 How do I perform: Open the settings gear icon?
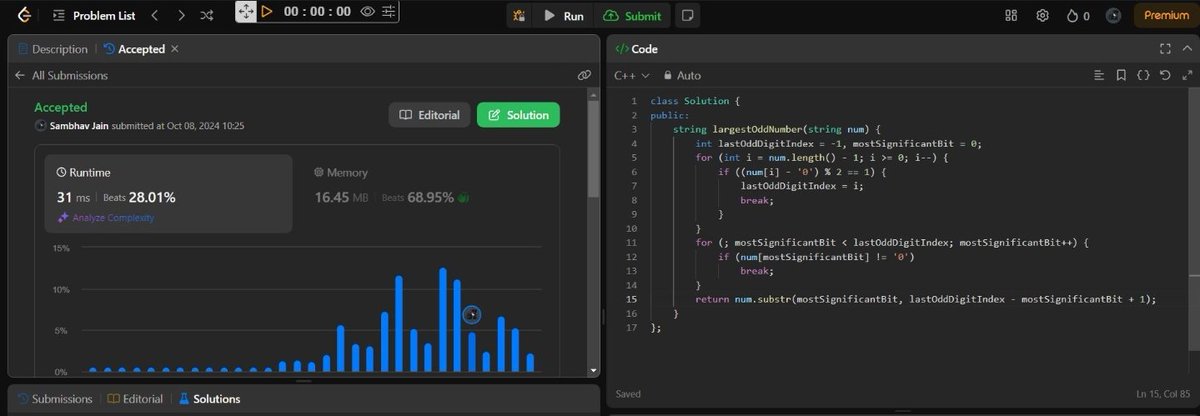pyautogui.click(x=1042, y=16)
